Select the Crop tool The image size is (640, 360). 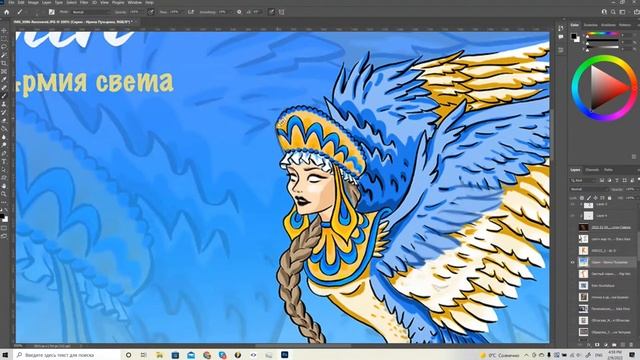4,63
